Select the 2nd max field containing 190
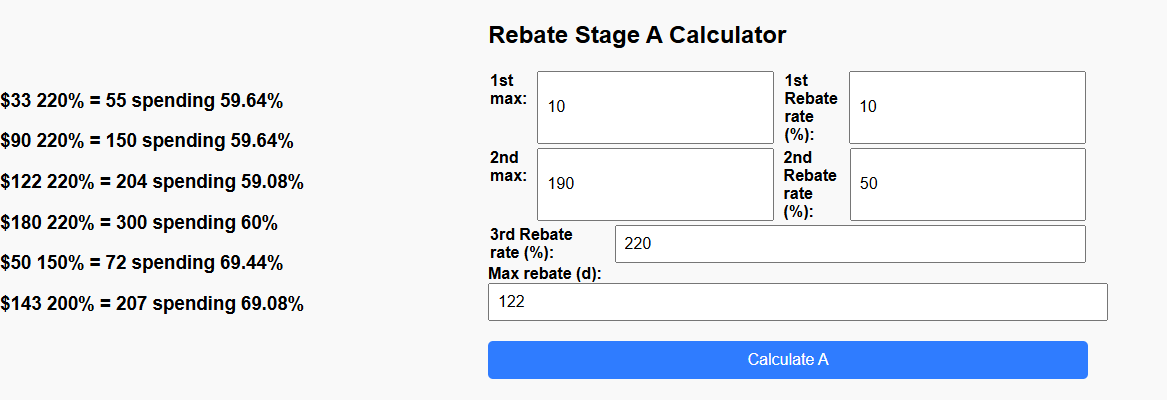The height and width of the screenshot is (400, 1167). (655, 184)
